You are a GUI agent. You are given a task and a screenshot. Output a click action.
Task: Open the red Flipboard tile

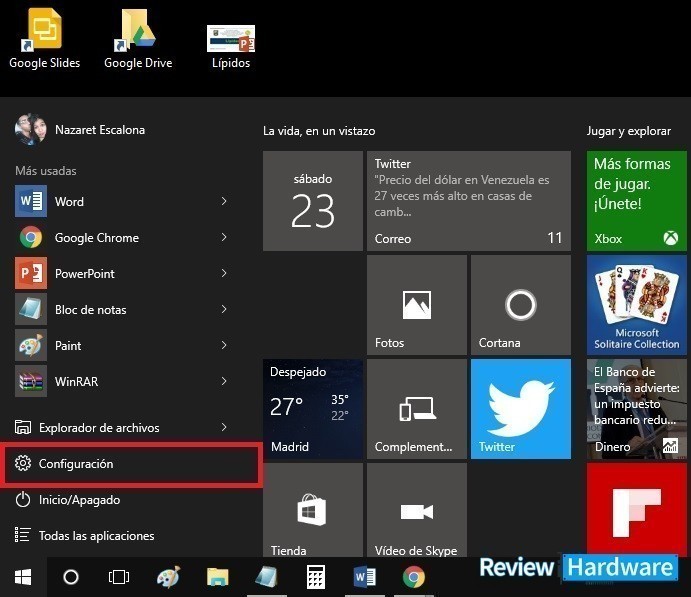[637, 509]
